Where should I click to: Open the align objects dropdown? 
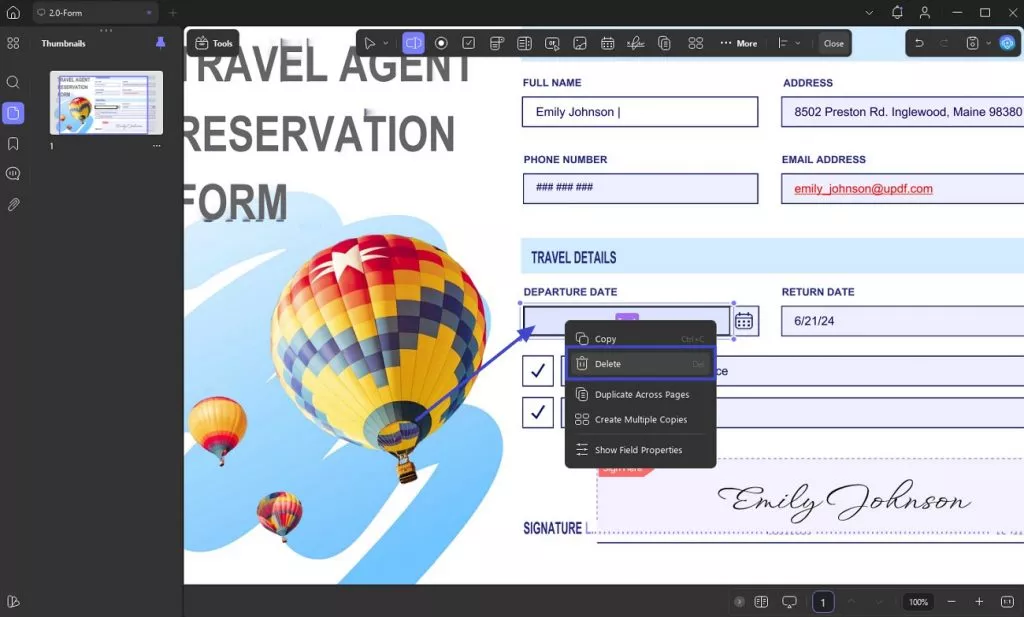click(x=789, y=43)
